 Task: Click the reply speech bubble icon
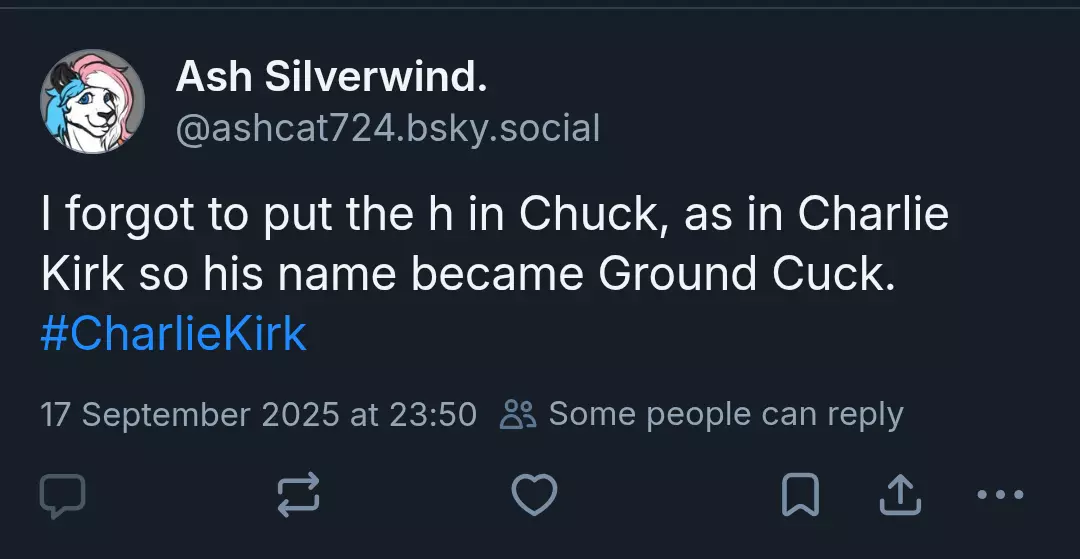pyautogui.click(x=63, y=496)
